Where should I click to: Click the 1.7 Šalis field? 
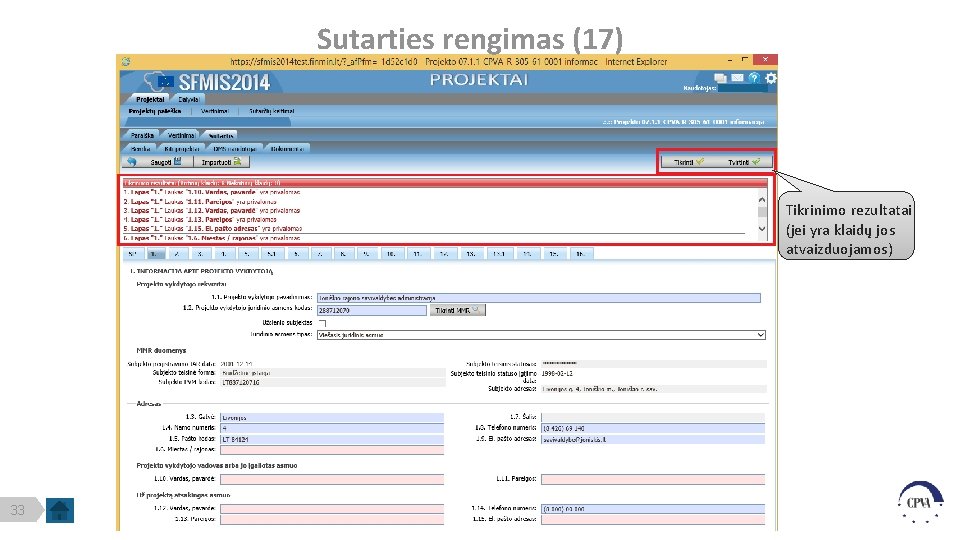point(653,418)
